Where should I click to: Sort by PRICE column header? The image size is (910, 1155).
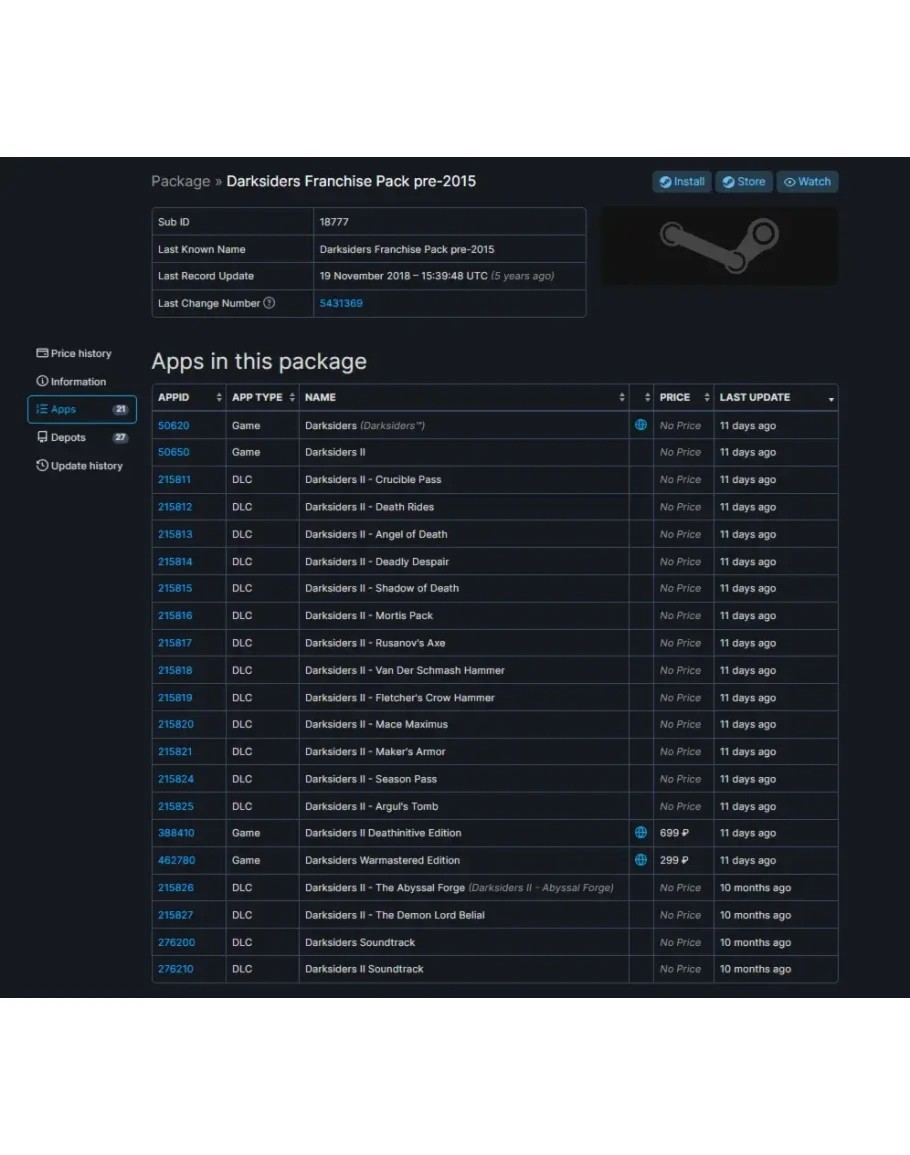tap(683, 398)
